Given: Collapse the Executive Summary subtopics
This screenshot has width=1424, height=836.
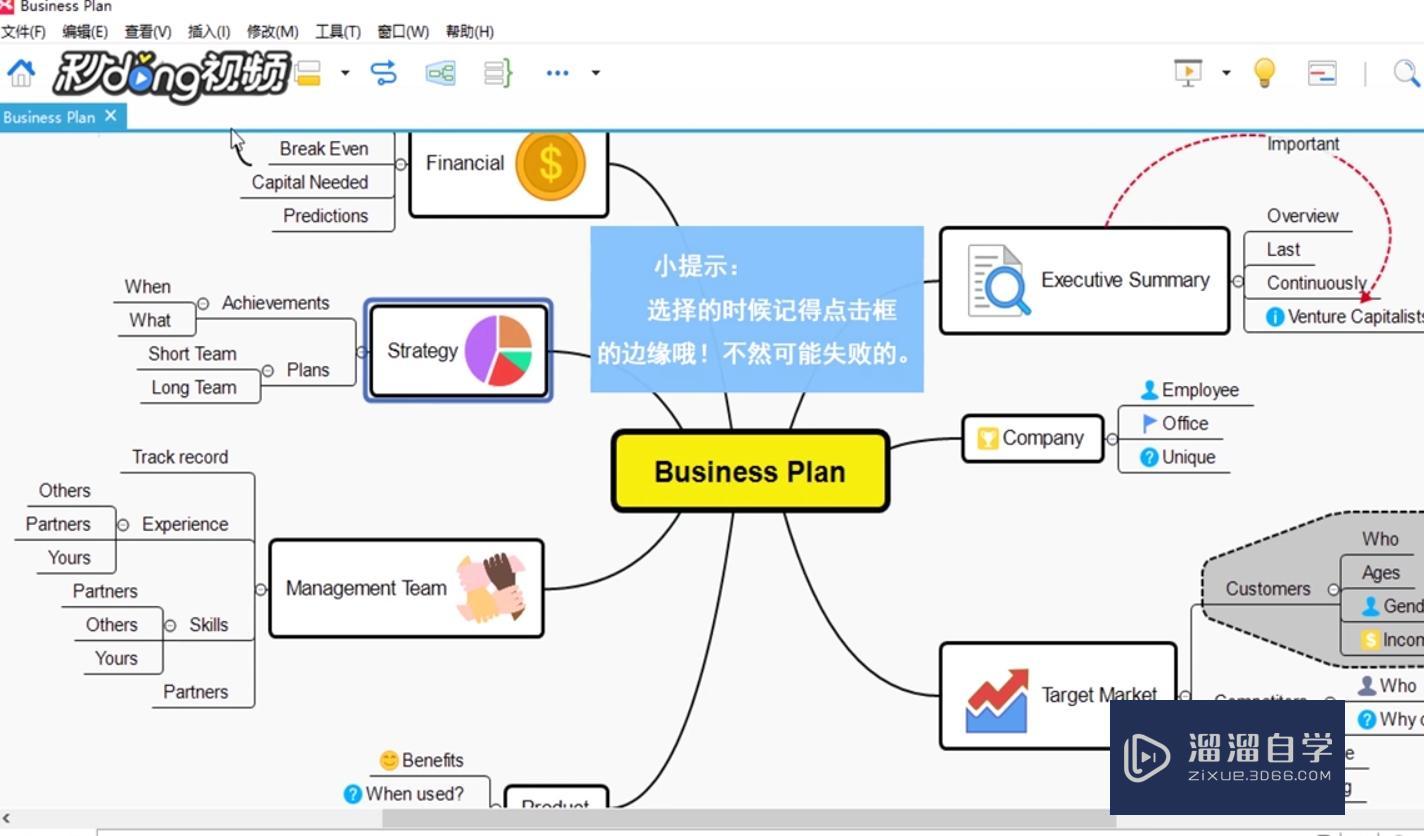Looking at the screenshot, I should [x=1237, y=282].
